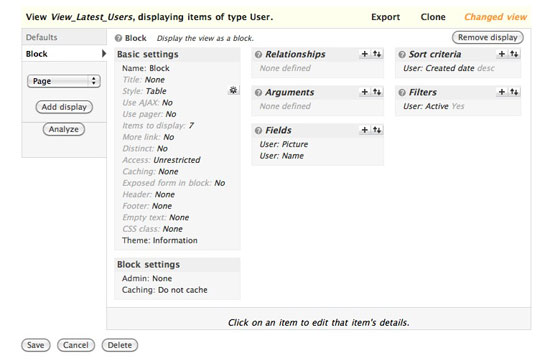This screenshot has width=550, height=363.
Task: Add a new argument with plus icon
Action: pyautogui.click(x=364, y=92)
